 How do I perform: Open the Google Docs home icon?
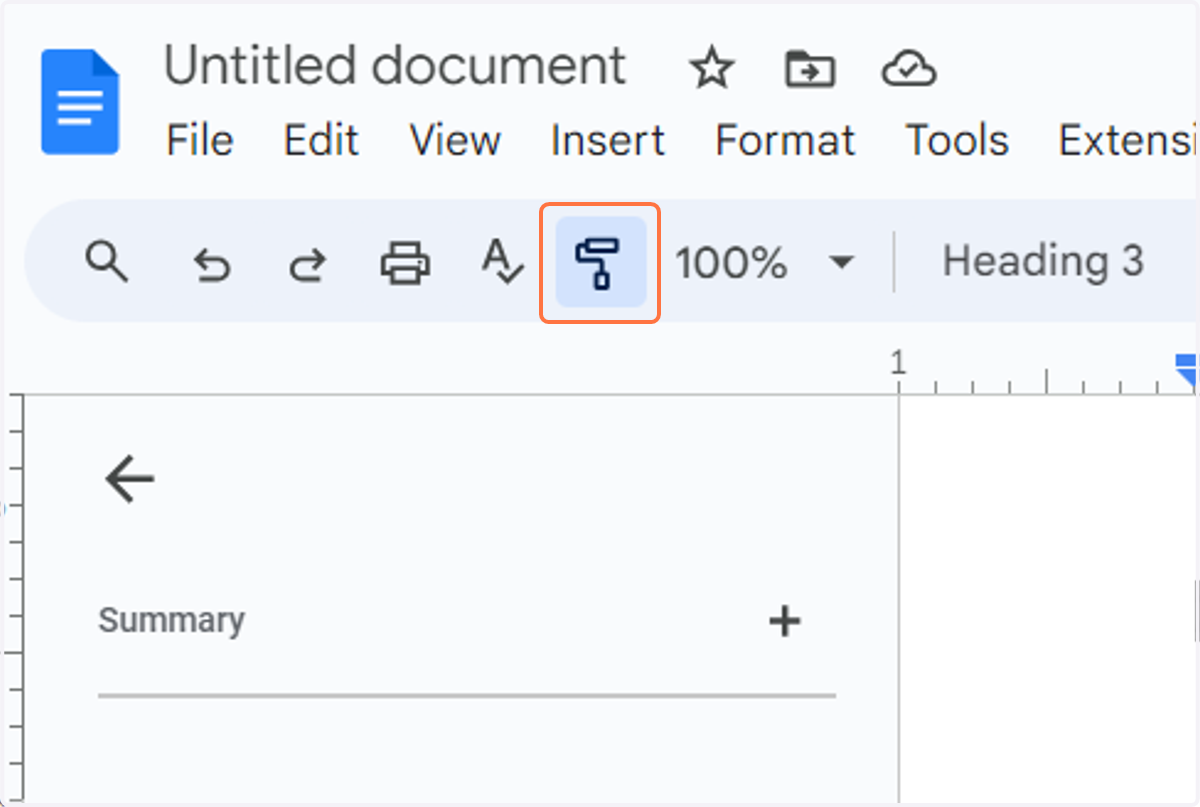pos(80,102)
